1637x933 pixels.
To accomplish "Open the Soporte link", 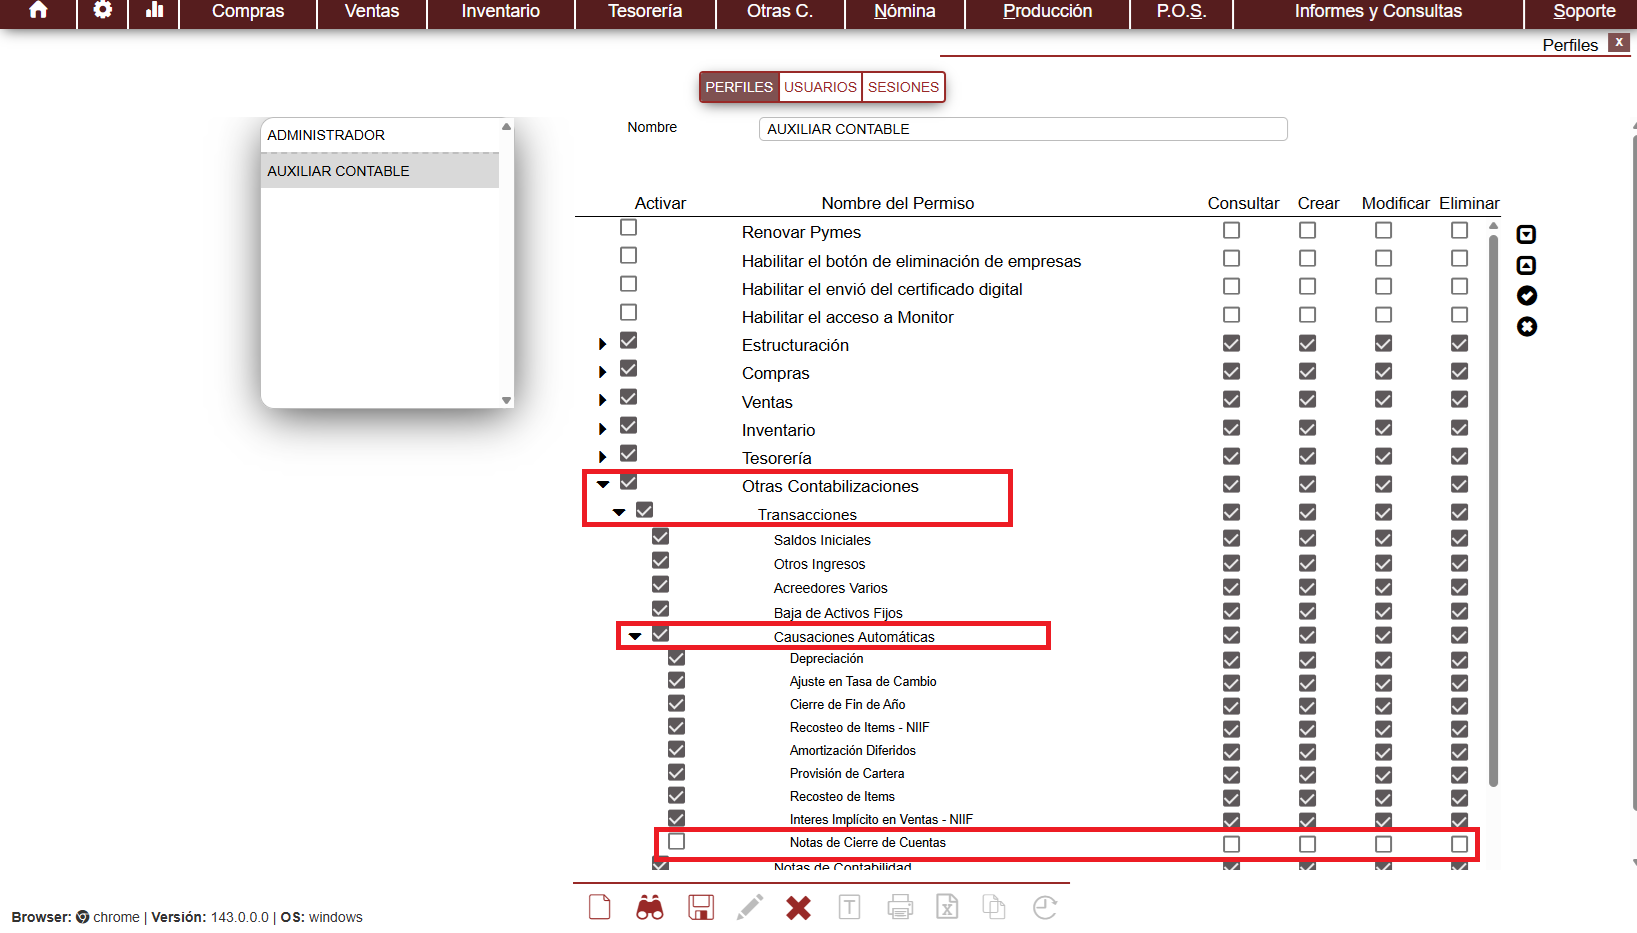I will [x=1584, y=12].
